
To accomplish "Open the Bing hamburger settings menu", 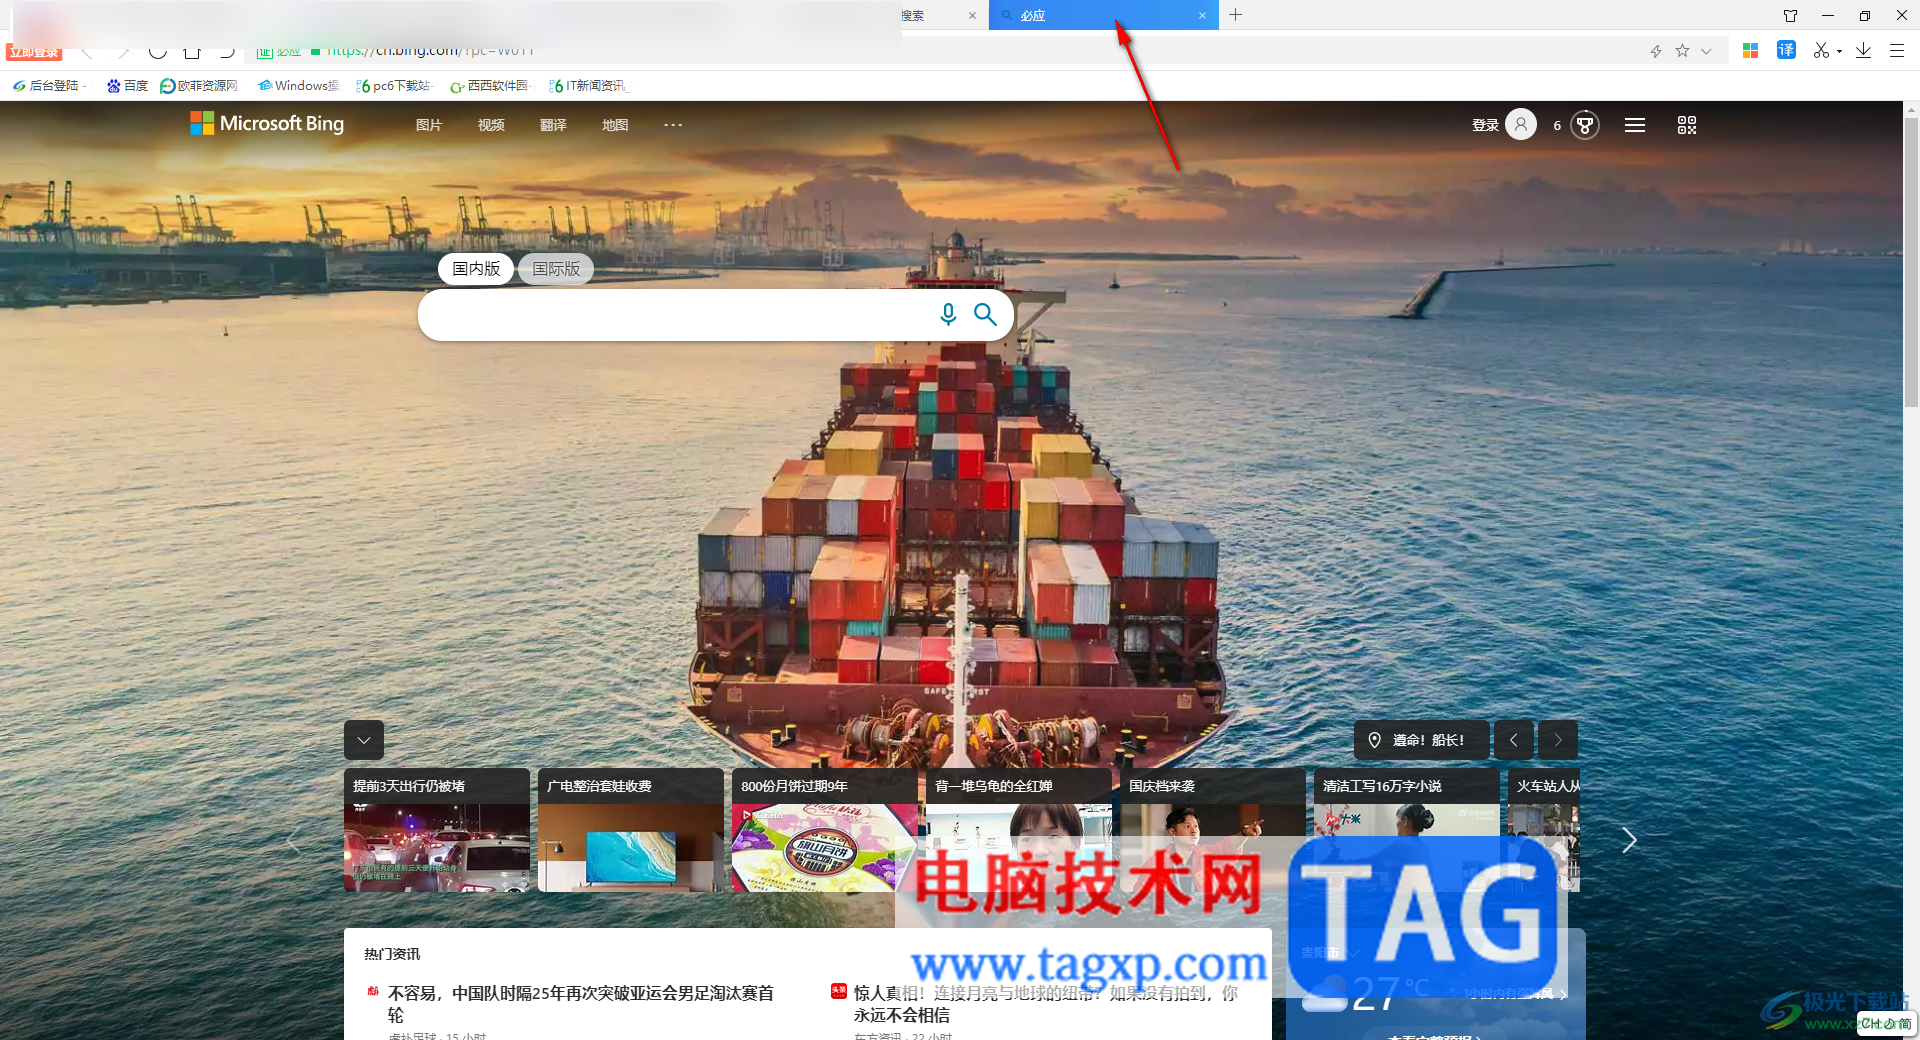I will point(1635,125).
